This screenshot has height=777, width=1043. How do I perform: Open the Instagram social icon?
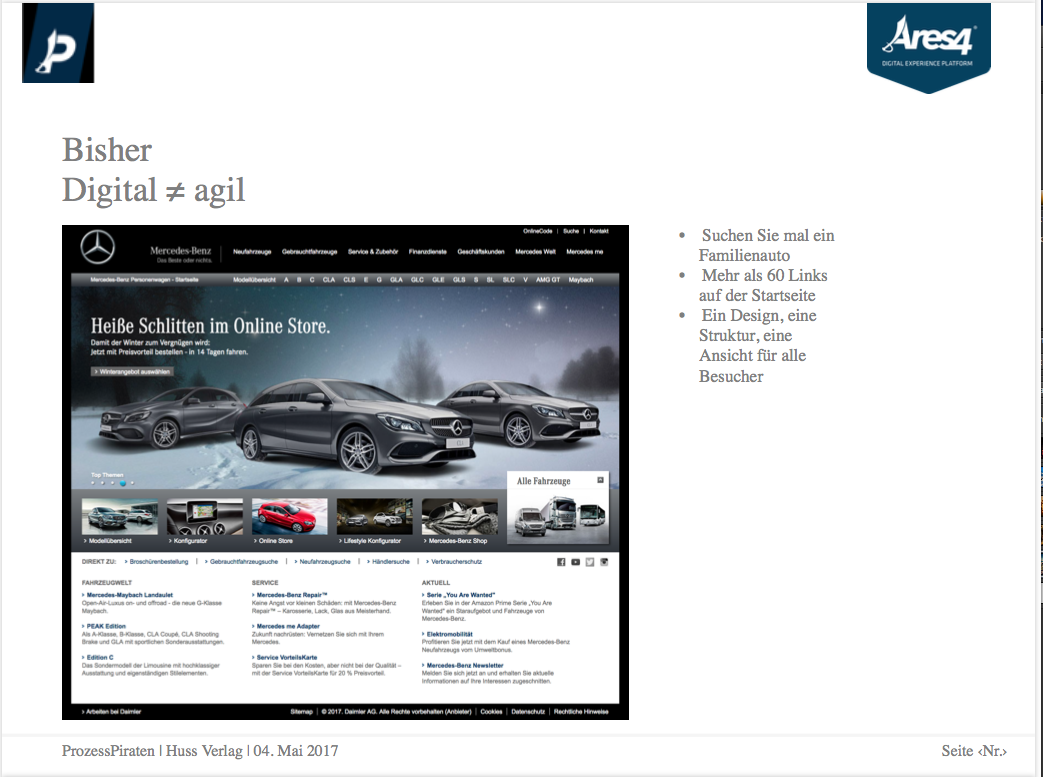604,562
